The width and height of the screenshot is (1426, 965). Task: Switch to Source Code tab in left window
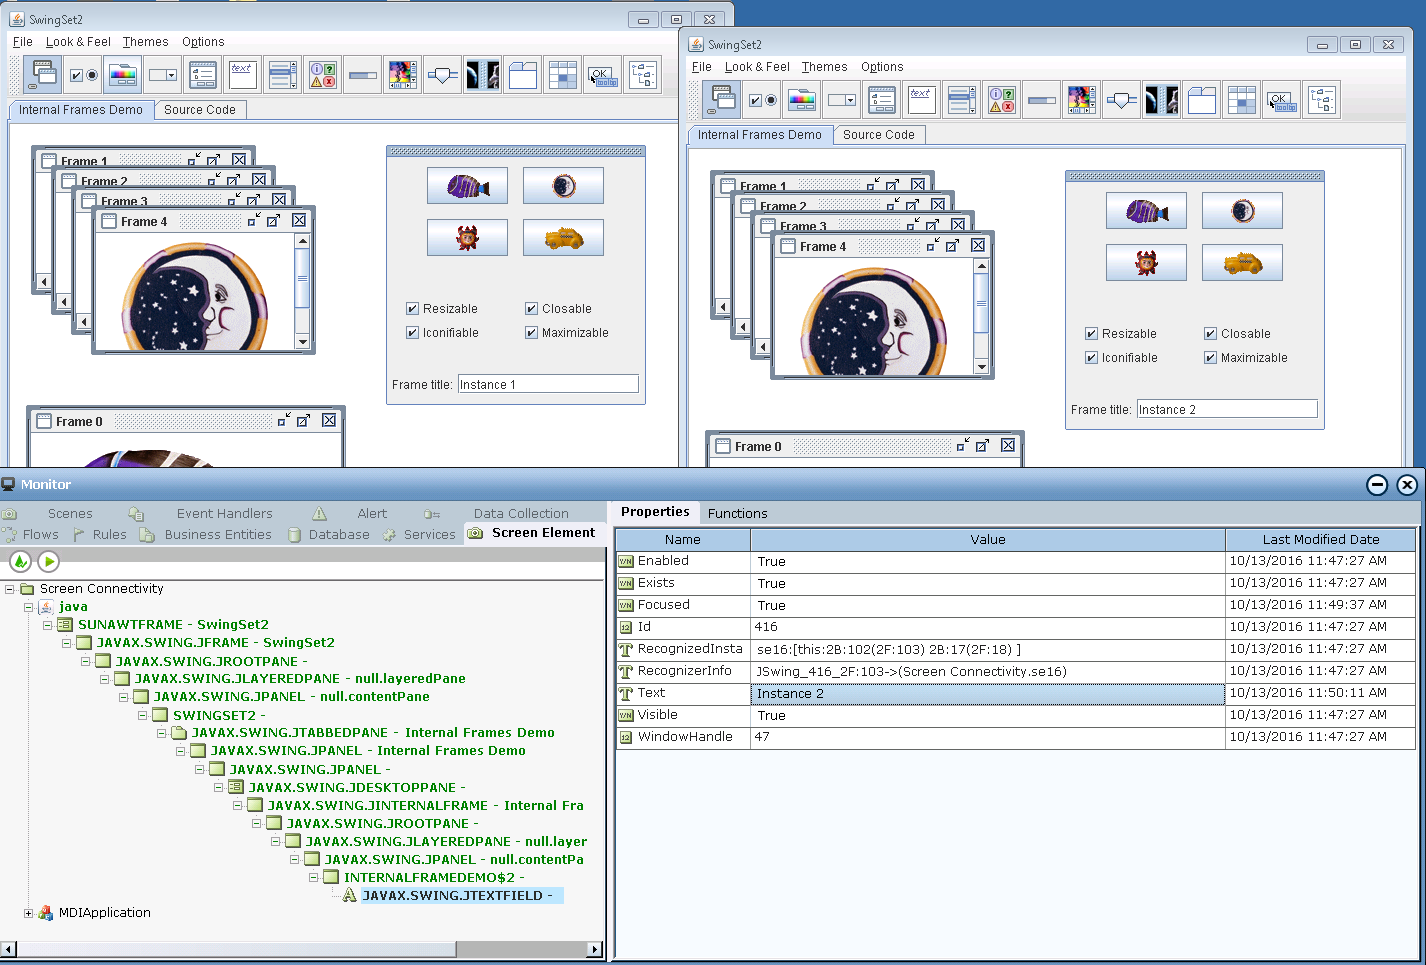coord(199,110)
